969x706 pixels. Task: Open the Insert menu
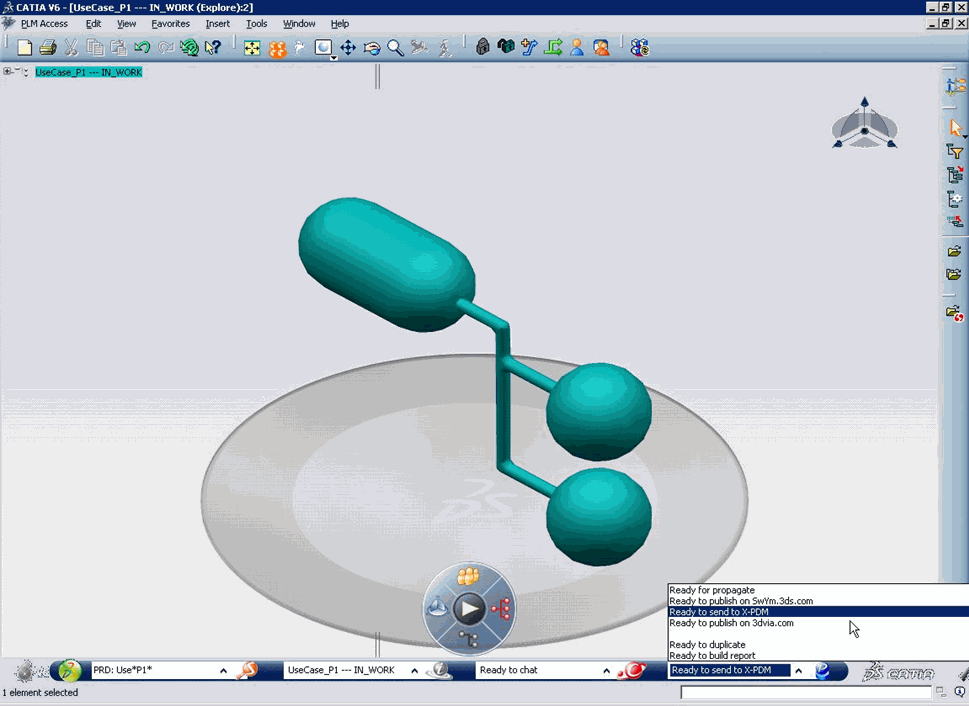point(218,23)
